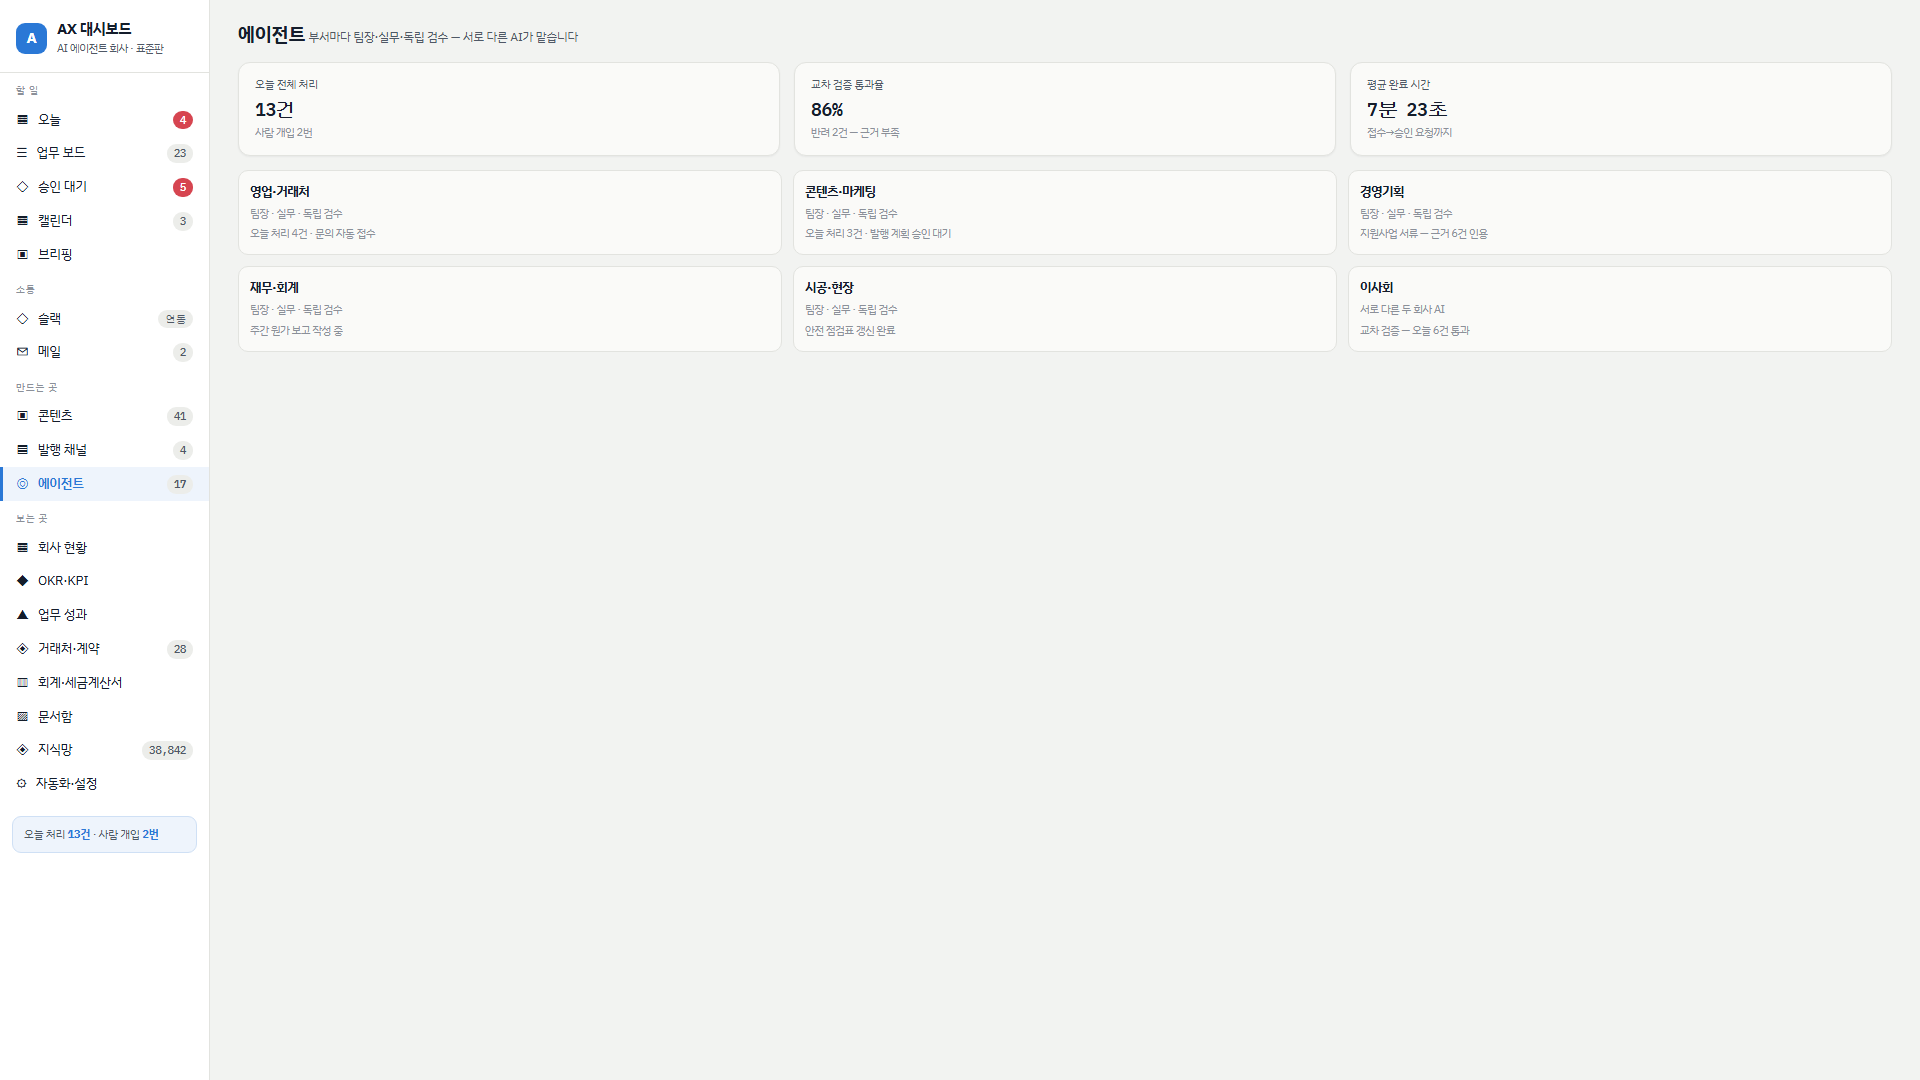This screenshot has width=1920, height=1080.
Task: Click the red 5 badge on 승인 대기
Action: tap(182, 187)
